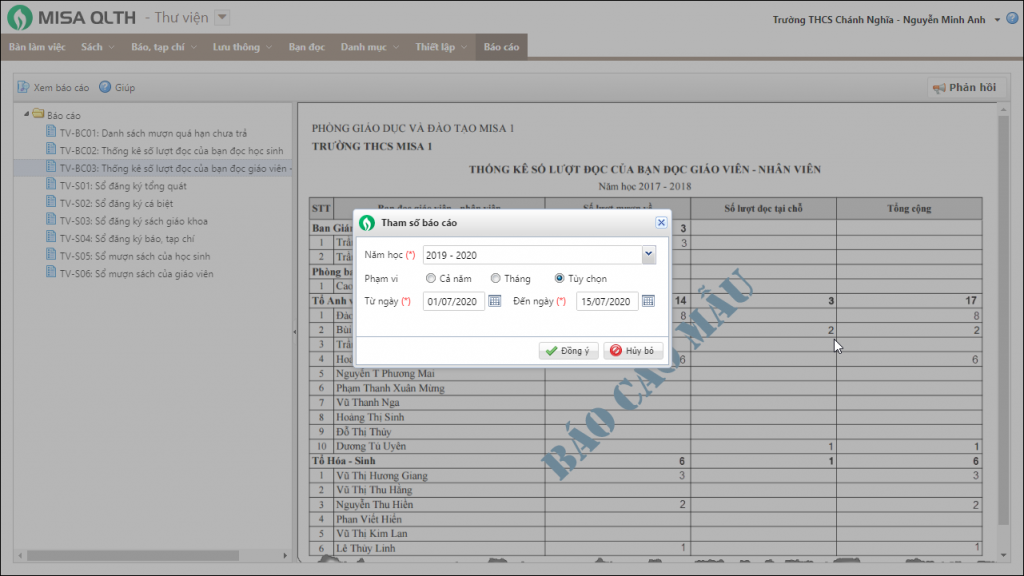The image size is (1024, 576).
Task: Click the report preview's vertical scrollbar
Action: click(x=1004, y=320)
